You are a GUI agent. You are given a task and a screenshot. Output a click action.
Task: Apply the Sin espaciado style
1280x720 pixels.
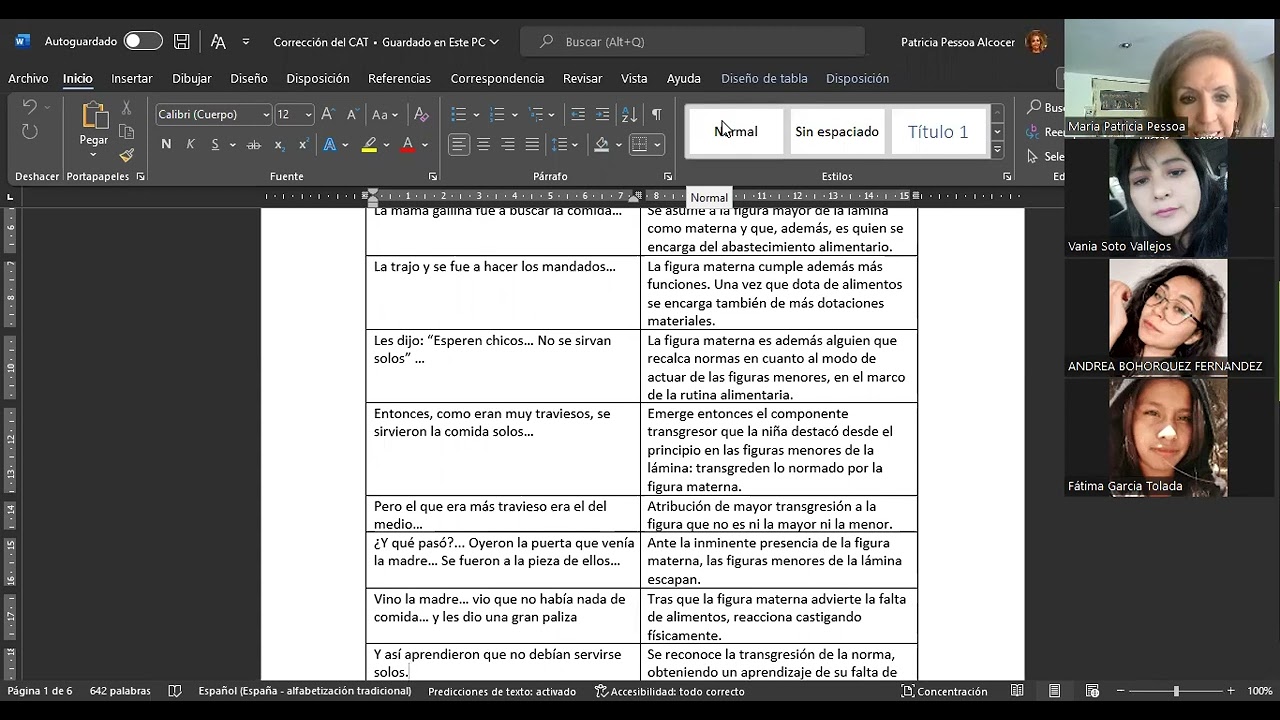tap(837, 132)
